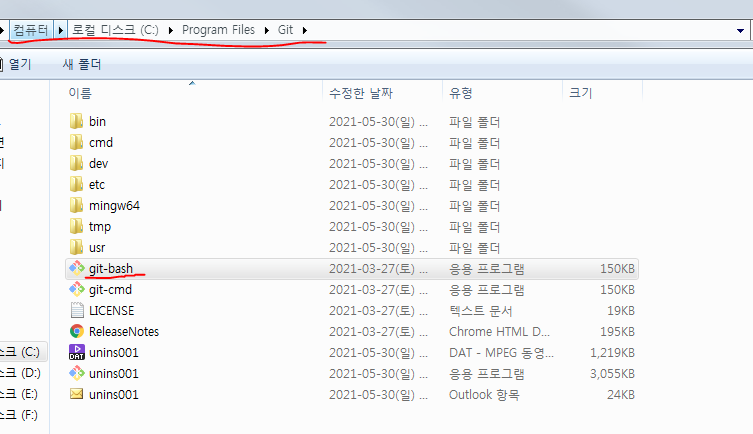Click the tmp folder icon
This screenshot has height=434, width=753.
click(x=76, y=227)
